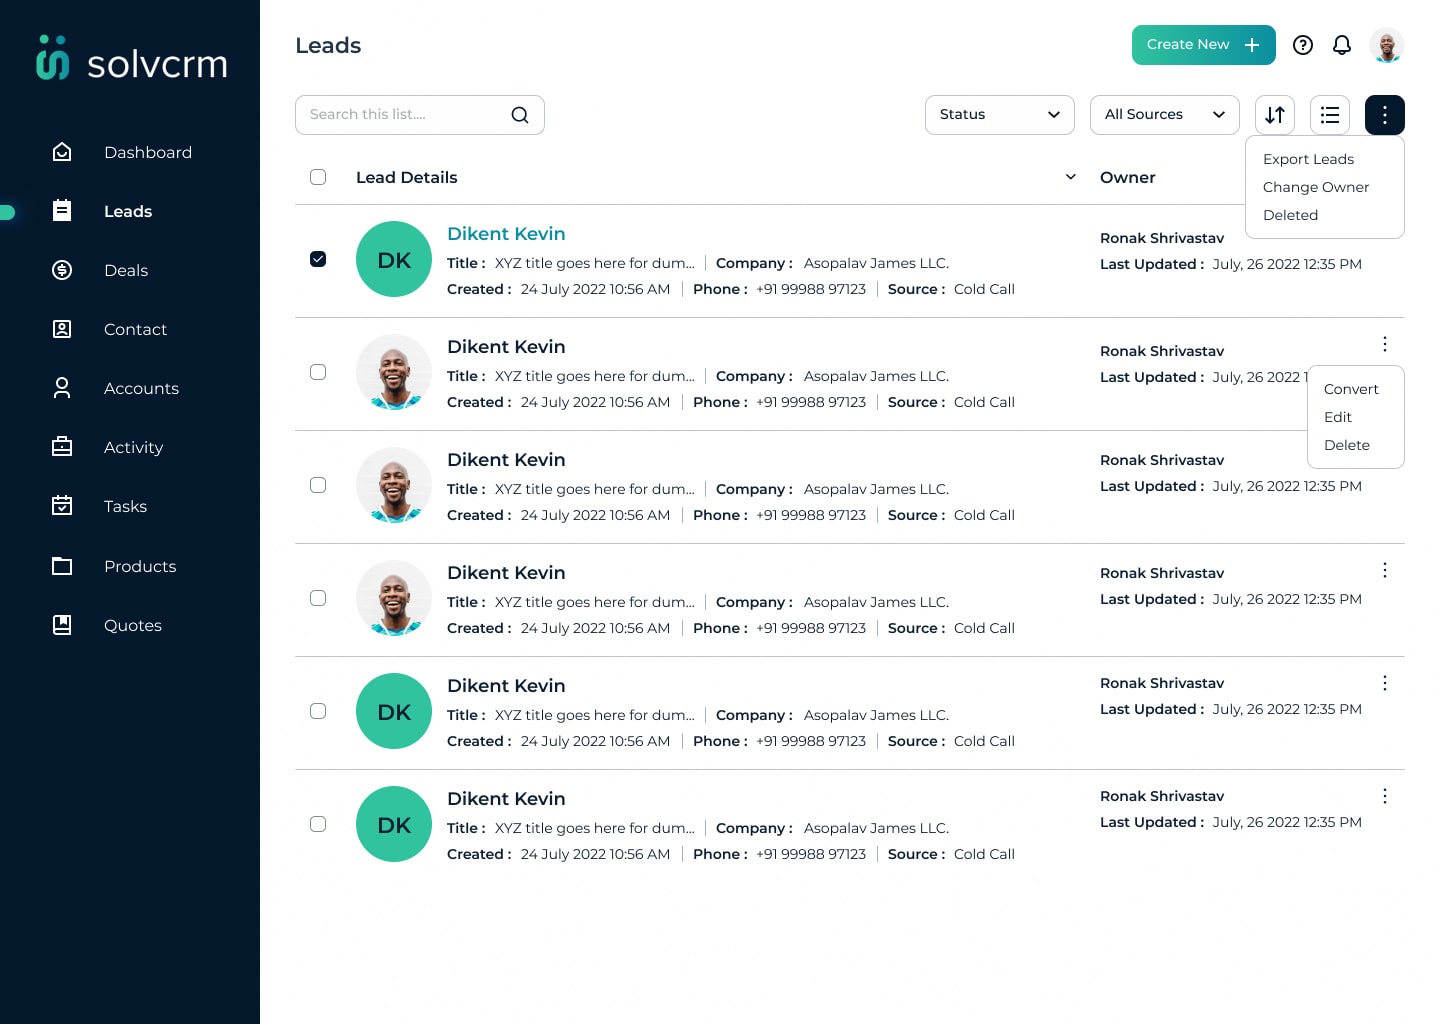Open Activity via the briefcase icon
The image size is (1440, 1024).
tap(62, 447)
